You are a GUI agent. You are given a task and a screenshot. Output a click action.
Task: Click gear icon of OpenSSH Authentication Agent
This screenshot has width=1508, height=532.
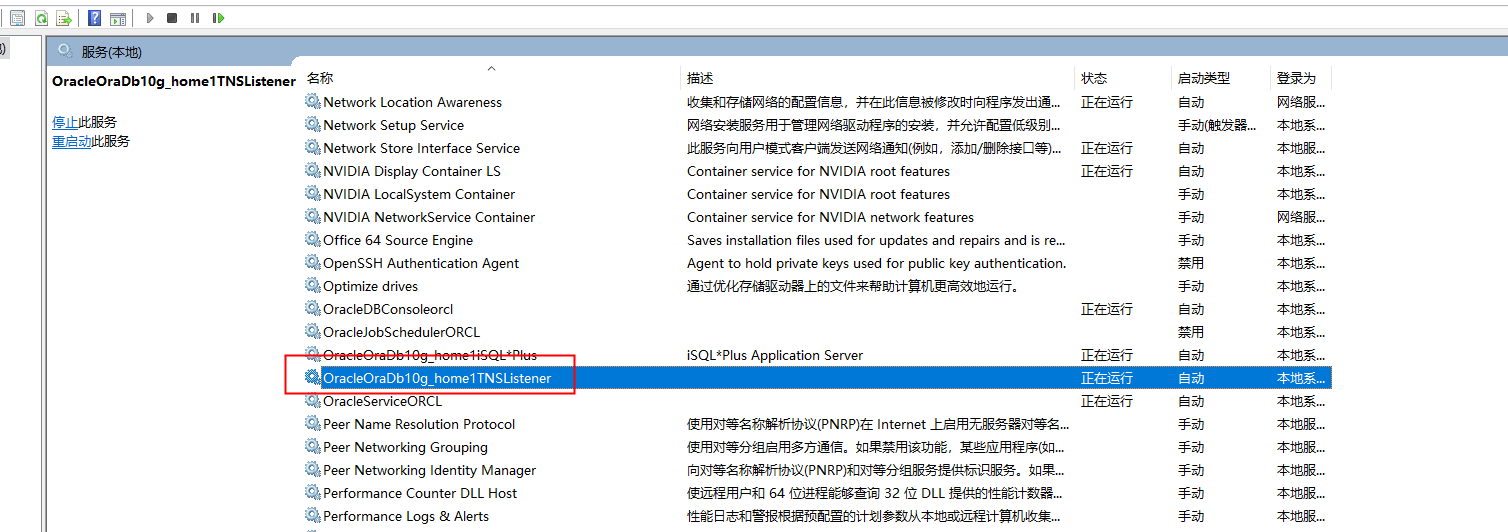313,263
